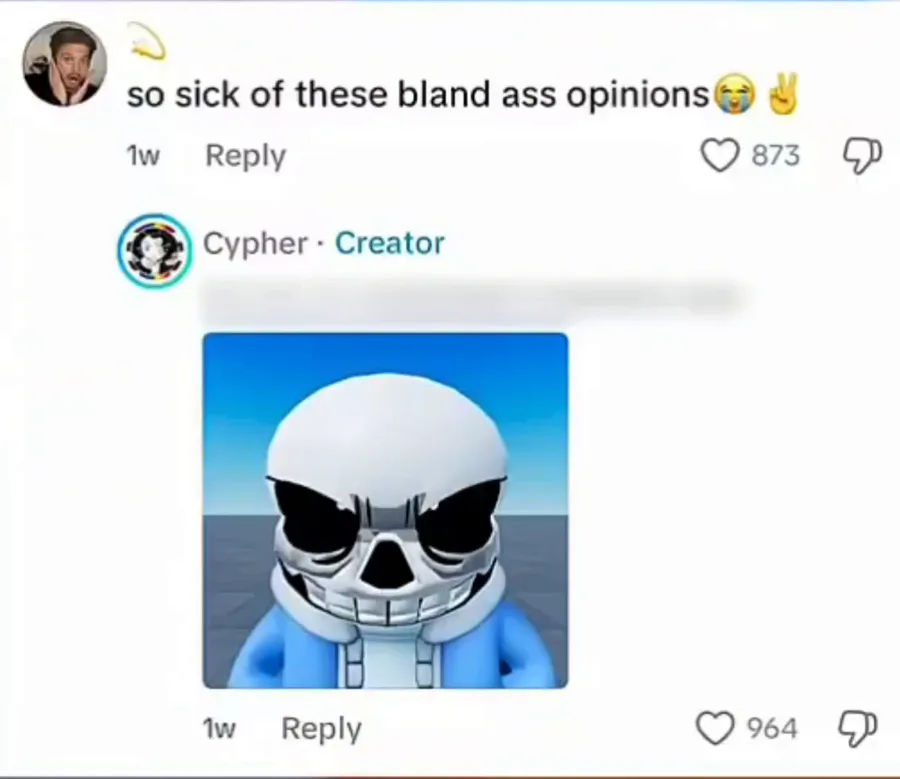This screenshot has height=779, width=900.
Task: Reply to Cypher's image comment
Action: 321,729
